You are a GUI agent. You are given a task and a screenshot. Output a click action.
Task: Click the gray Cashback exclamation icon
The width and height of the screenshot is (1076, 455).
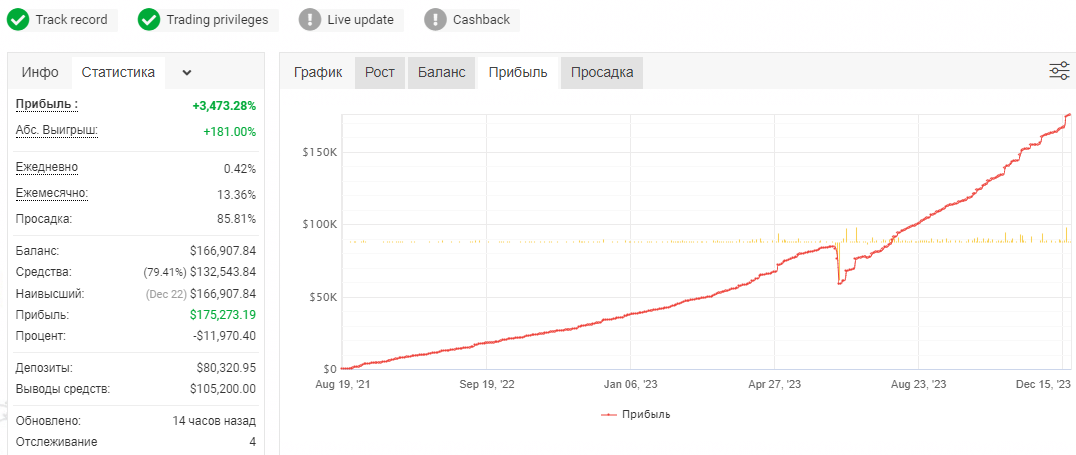pos(436,20)
